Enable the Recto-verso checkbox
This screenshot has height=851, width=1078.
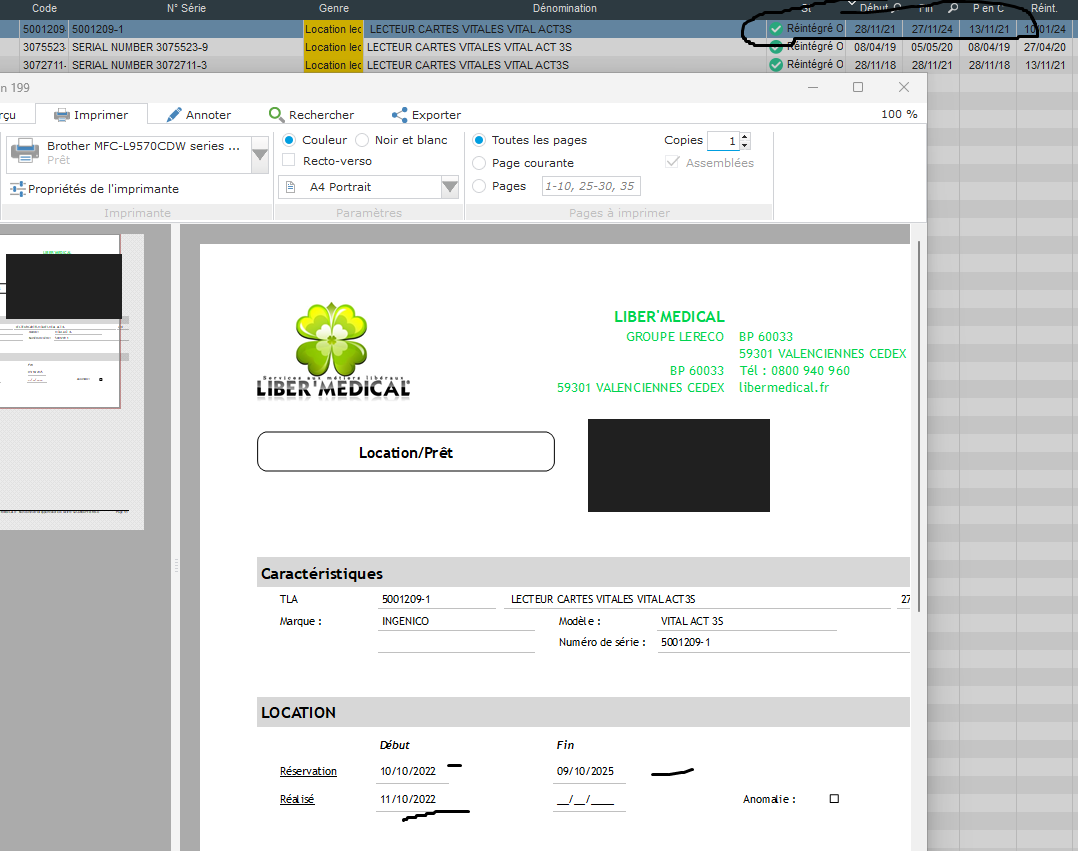click(289, 161)
